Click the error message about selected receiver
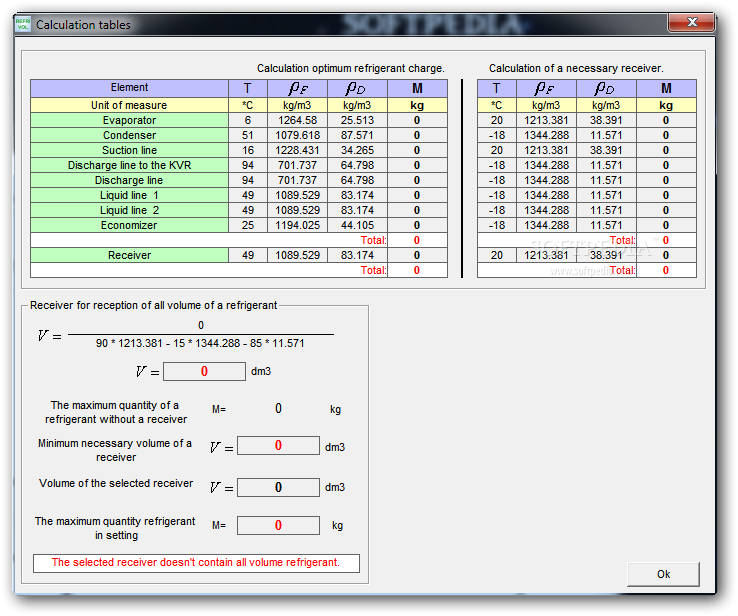This screenshot has height=616, width=738. (x=196, y=563)
